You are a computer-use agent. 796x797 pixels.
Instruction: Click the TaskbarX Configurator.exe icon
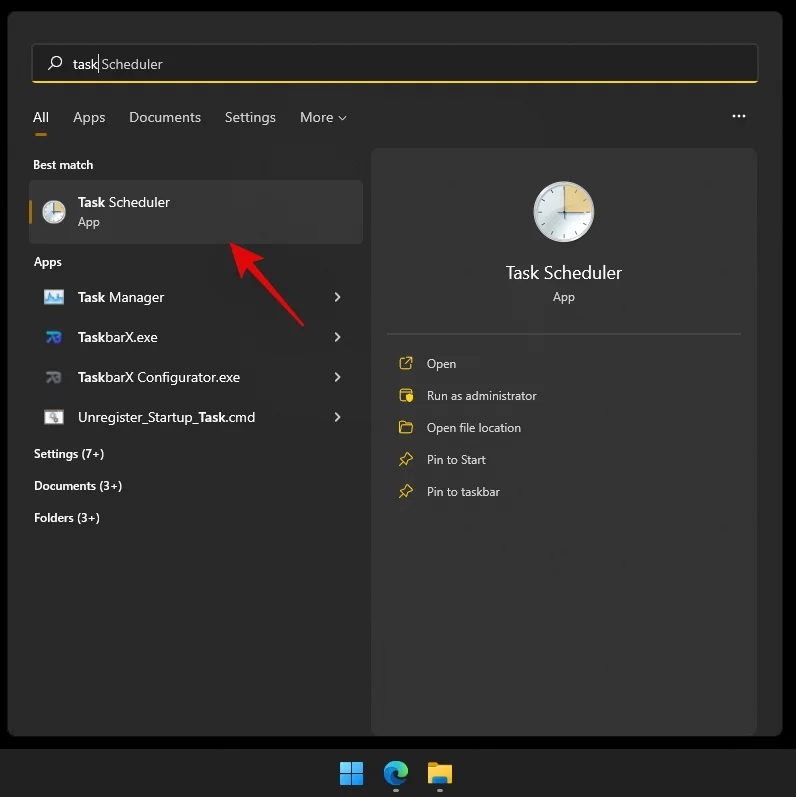[x=54, y=377]
